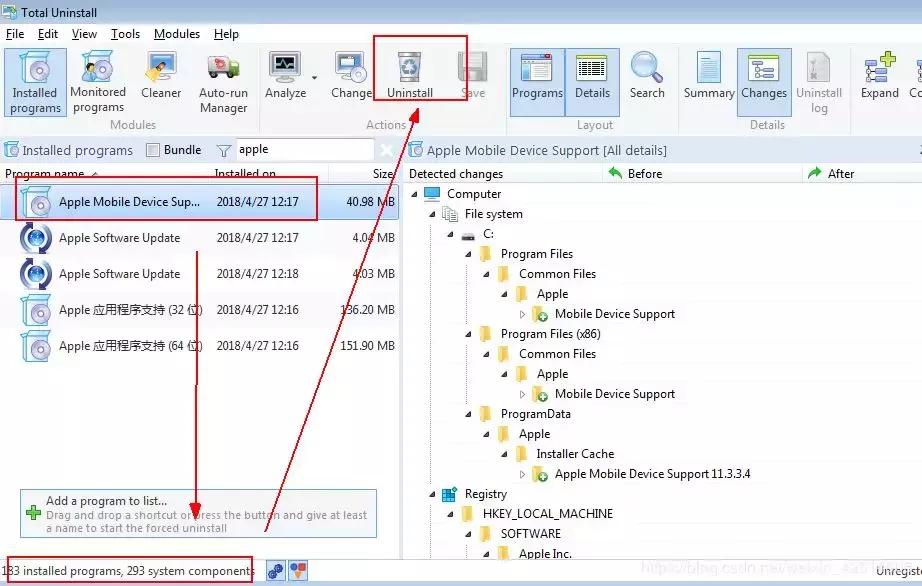Select Apple 应用程序支持 (32 位) row
Screen dimensions: 922x586
point(199,310)
